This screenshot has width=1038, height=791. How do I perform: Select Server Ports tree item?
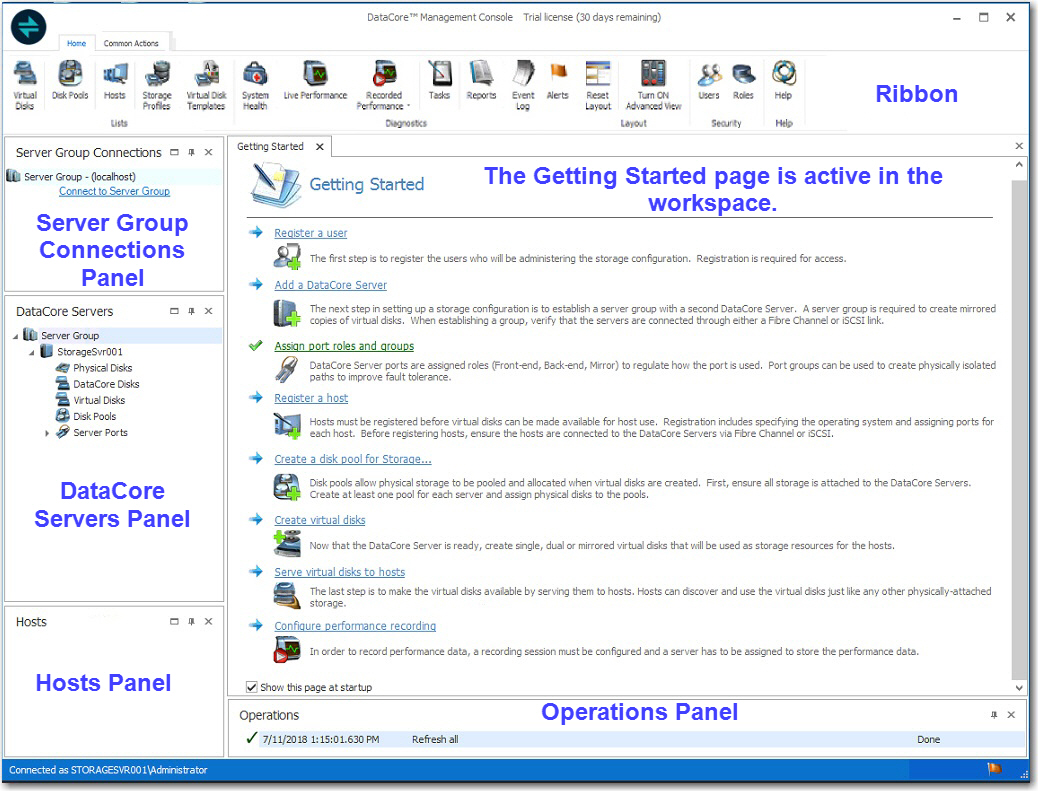(100, 432)
